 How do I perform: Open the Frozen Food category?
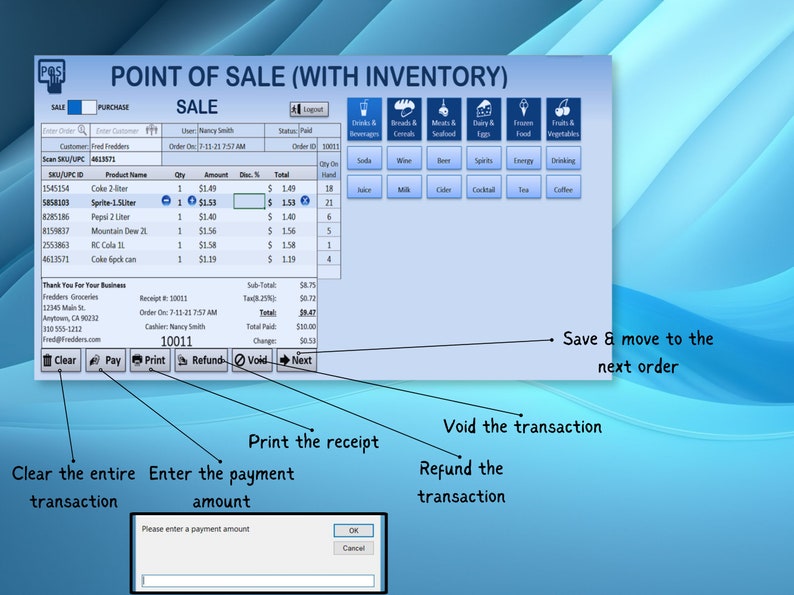(x=523, y=119)
